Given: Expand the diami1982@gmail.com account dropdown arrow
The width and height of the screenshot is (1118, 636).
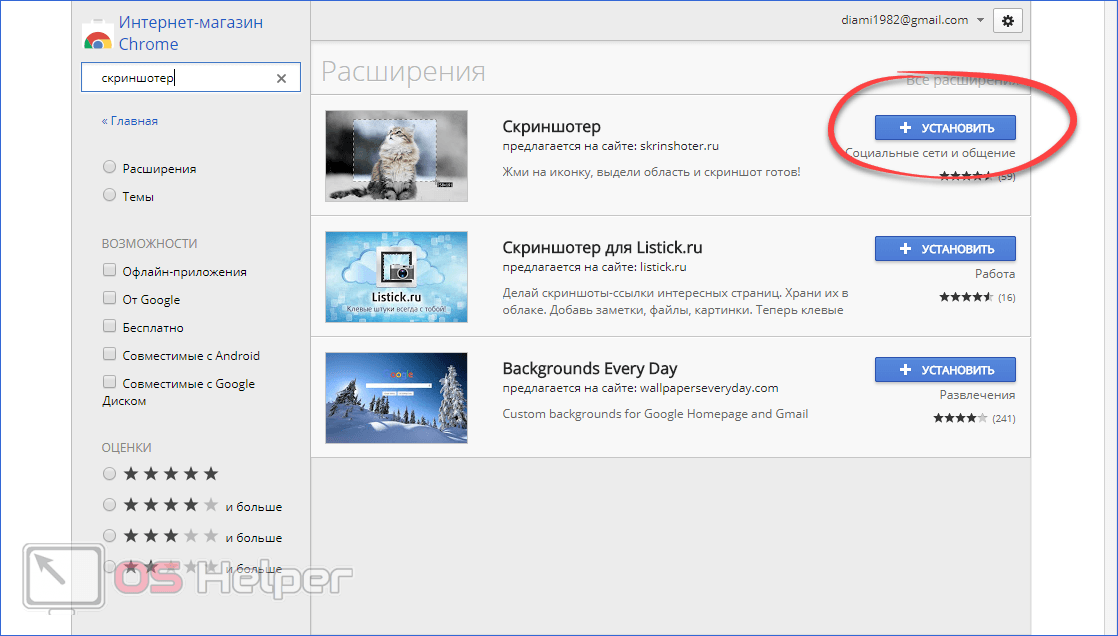Looking at the screenshot, I should [980, 20].
